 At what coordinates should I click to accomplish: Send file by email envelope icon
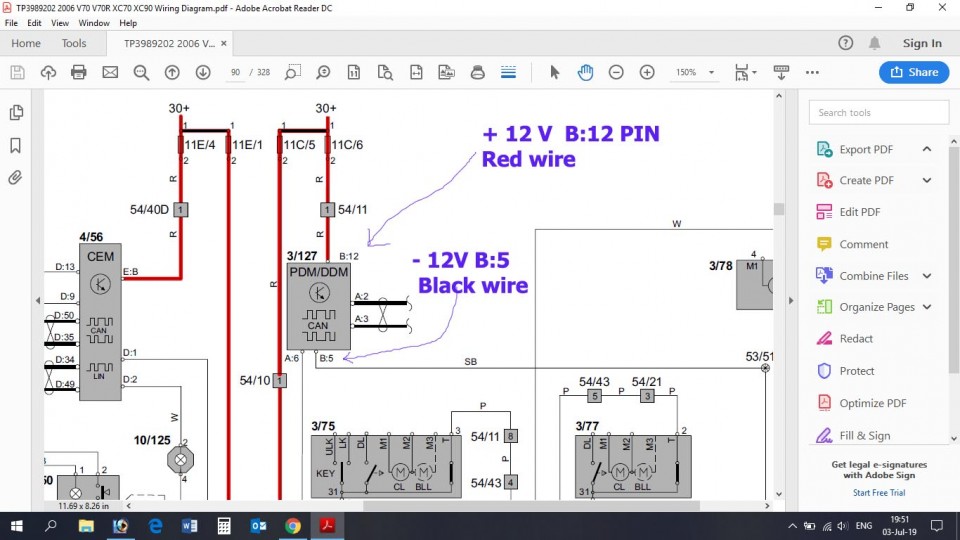coord(110,72)
